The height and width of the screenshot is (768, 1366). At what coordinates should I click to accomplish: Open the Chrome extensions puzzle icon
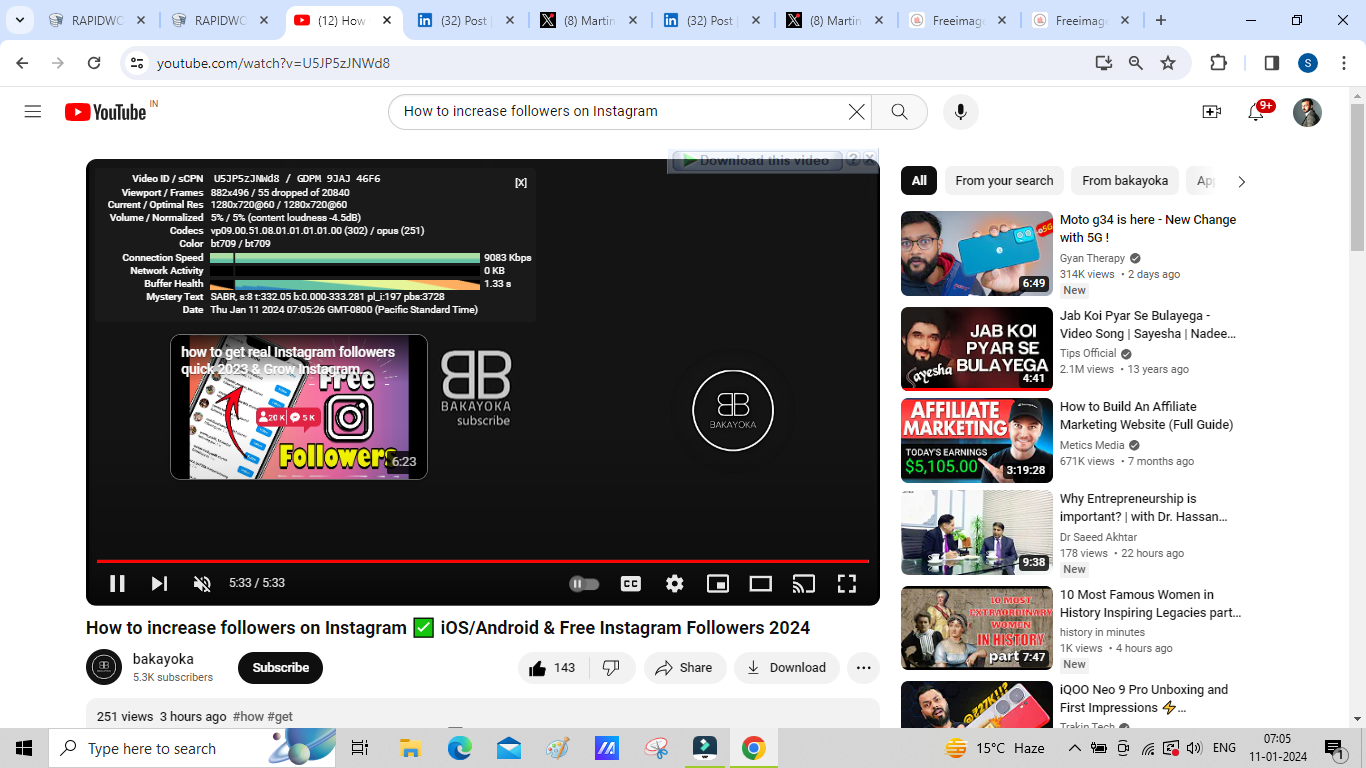[1218, 63]
